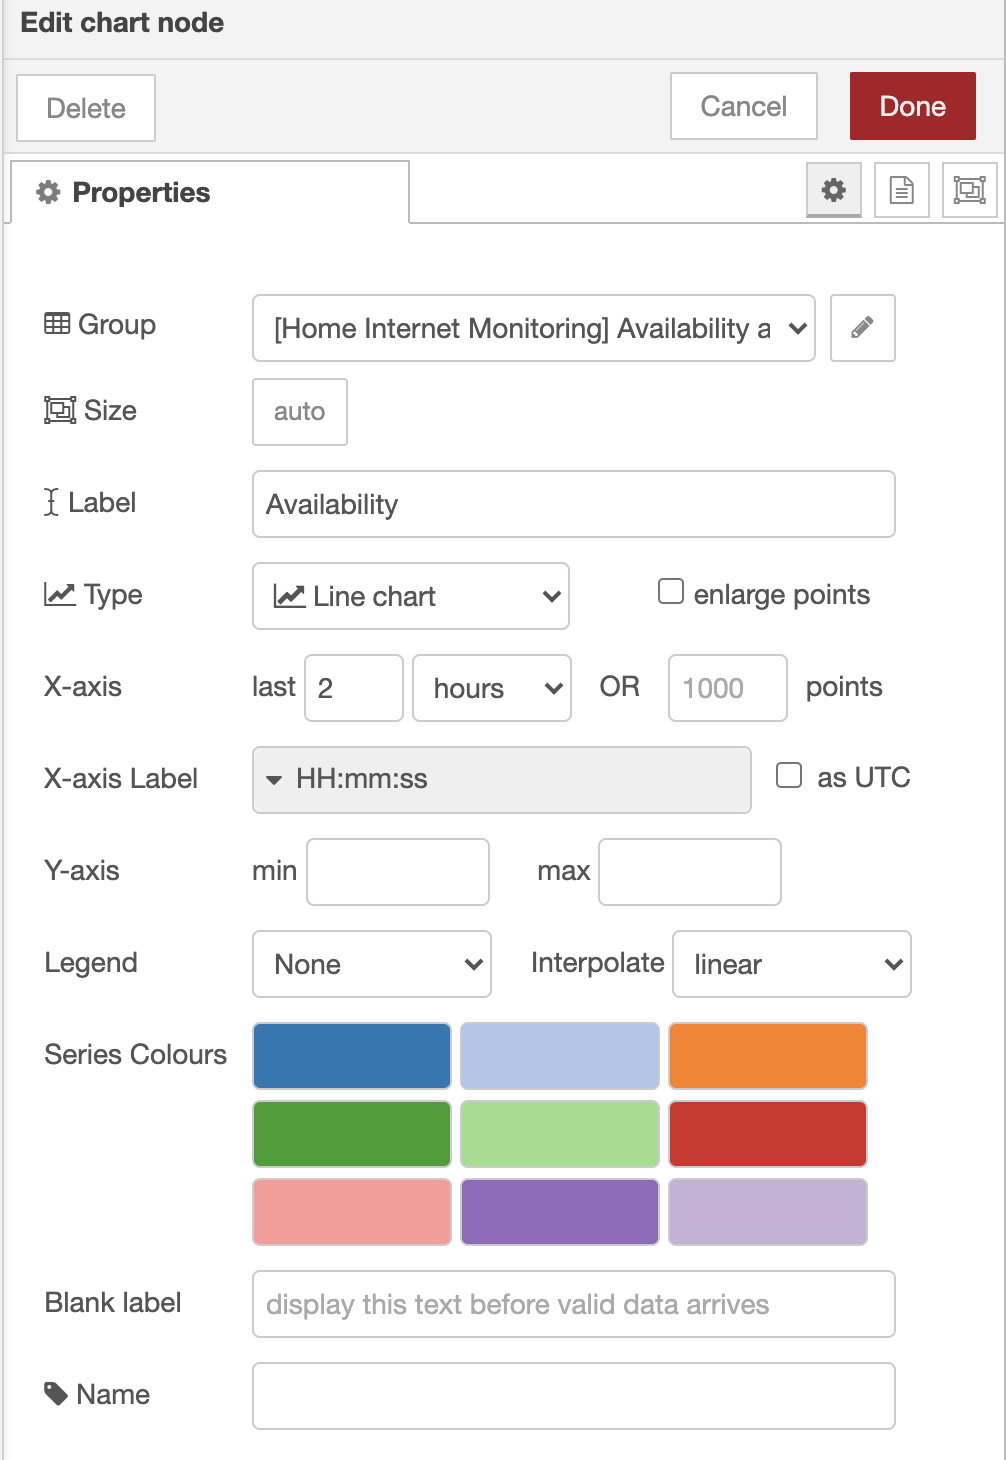1006x1460 pixels.
Task: Open the auto Size button
Action: [x=300, y=412]
